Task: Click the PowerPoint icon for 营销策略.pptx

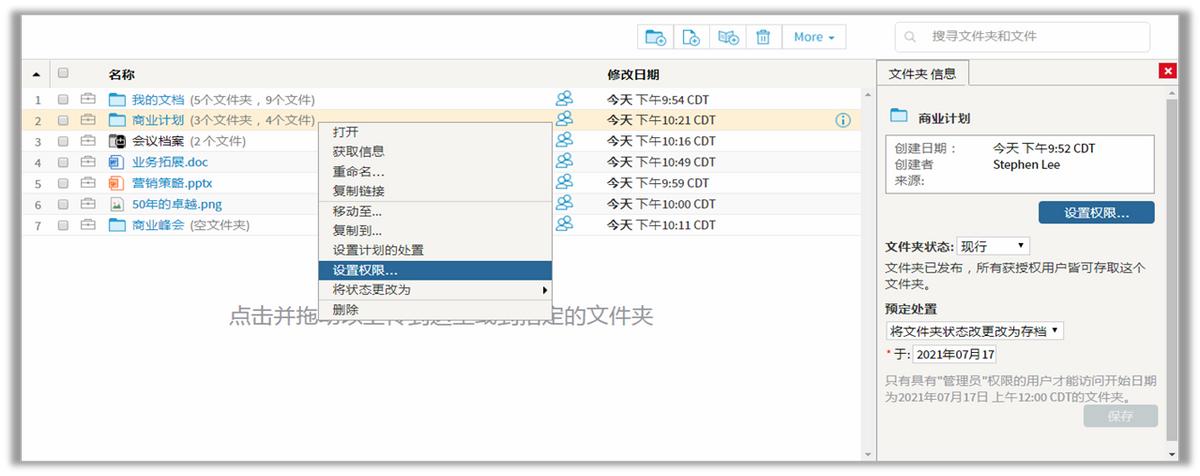Action: [115, 183]
